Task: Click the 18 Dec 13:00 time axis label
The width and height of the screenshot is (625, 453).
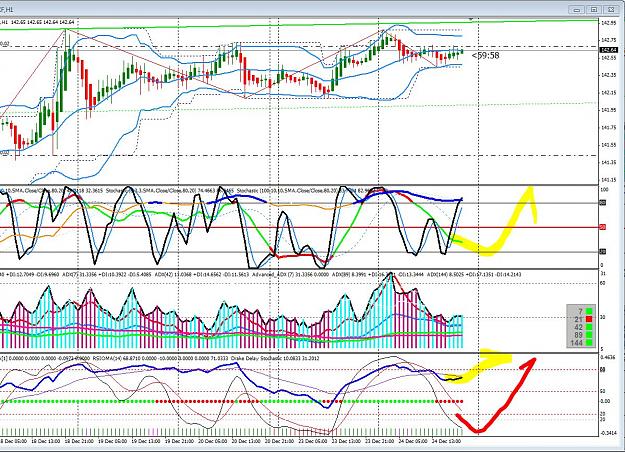Action: tap(46, 441)
